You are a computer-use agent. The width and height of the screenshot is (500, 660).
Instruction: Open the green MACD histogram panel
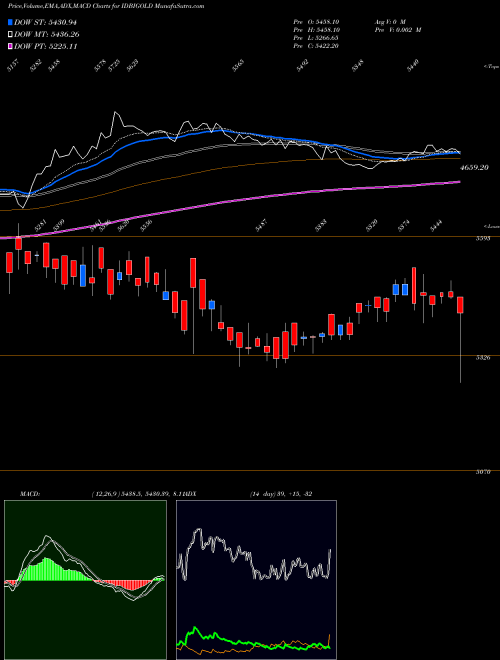coord(85,580)
